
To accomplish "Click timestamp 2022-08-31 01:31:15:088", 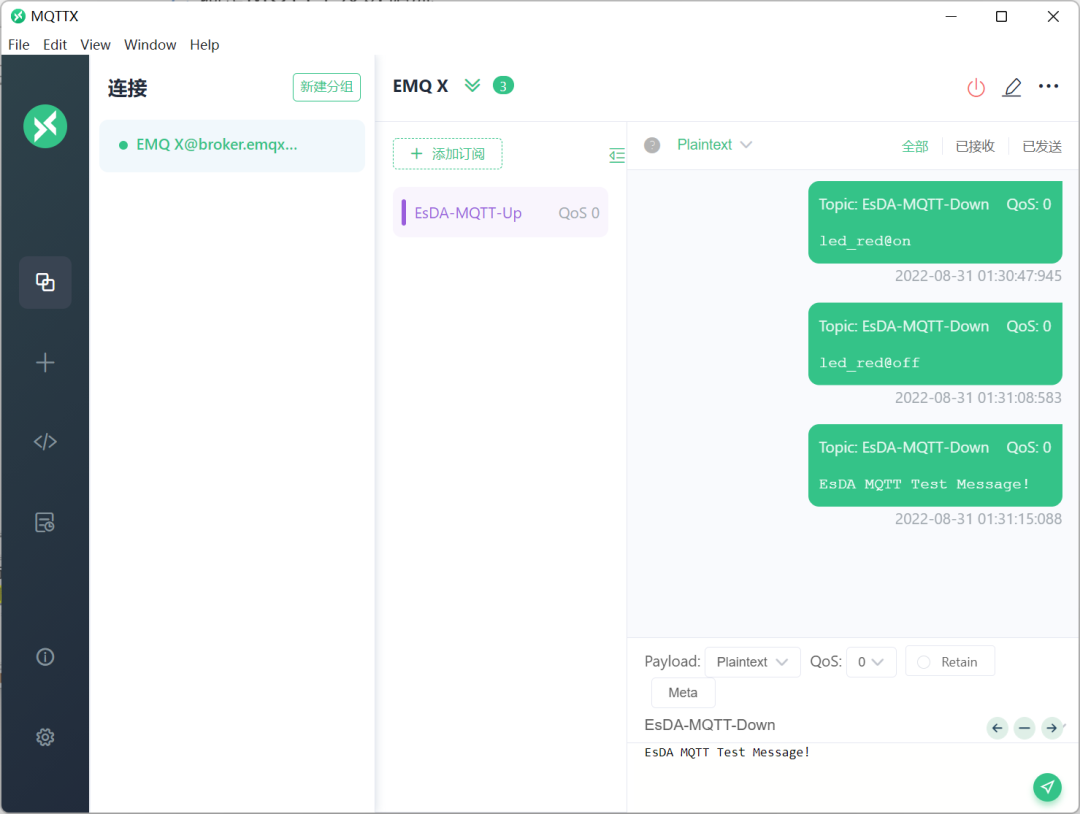I will tap(978, 519).
